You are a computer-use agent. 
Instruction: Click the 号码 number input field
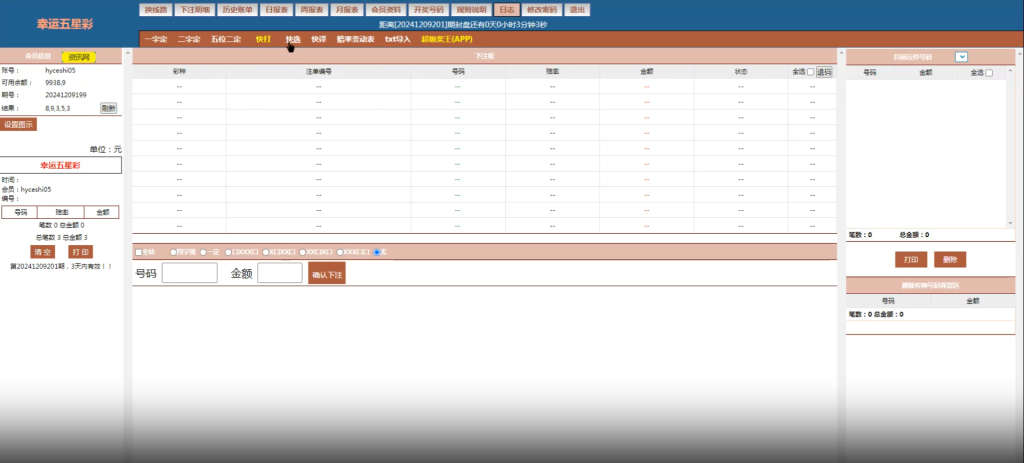coord(189,273)
